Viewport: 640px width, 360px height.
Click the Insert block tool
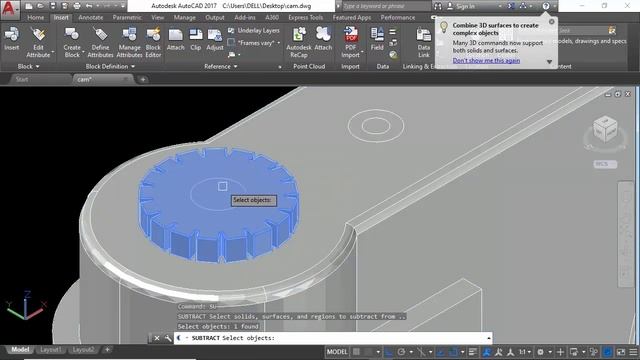[11, 39]
